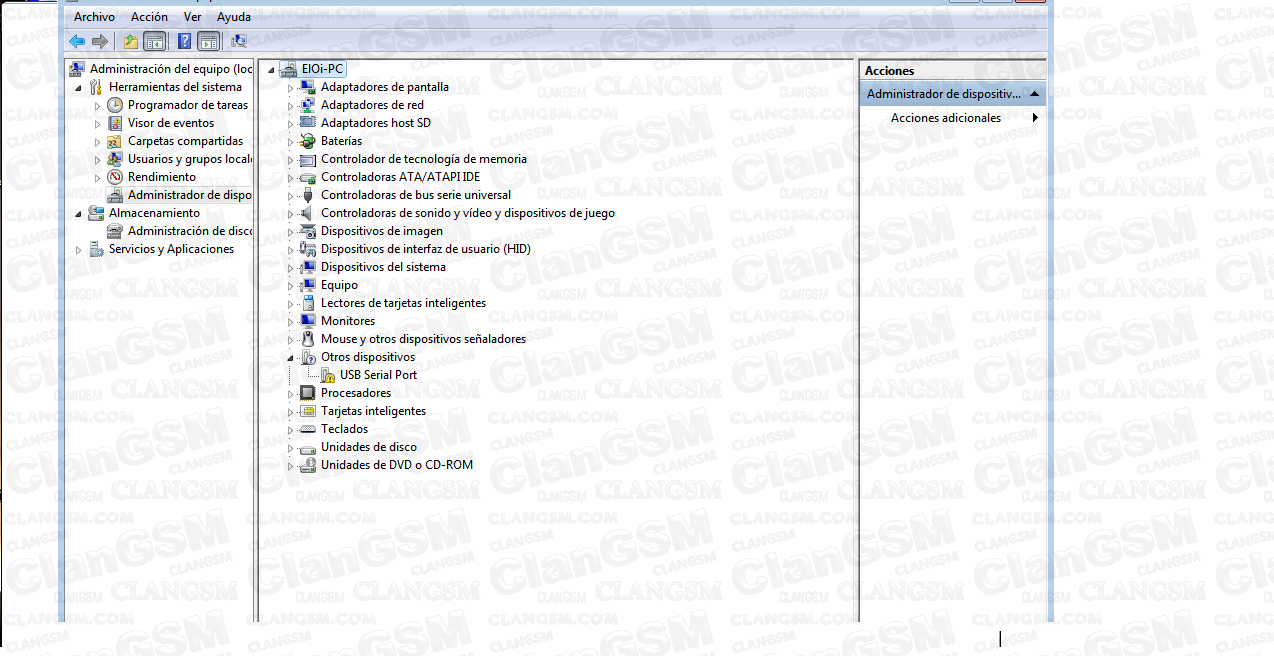The image size is (1274, 656).
Task: Select the Equipo category label
Action: pos(339,285)
